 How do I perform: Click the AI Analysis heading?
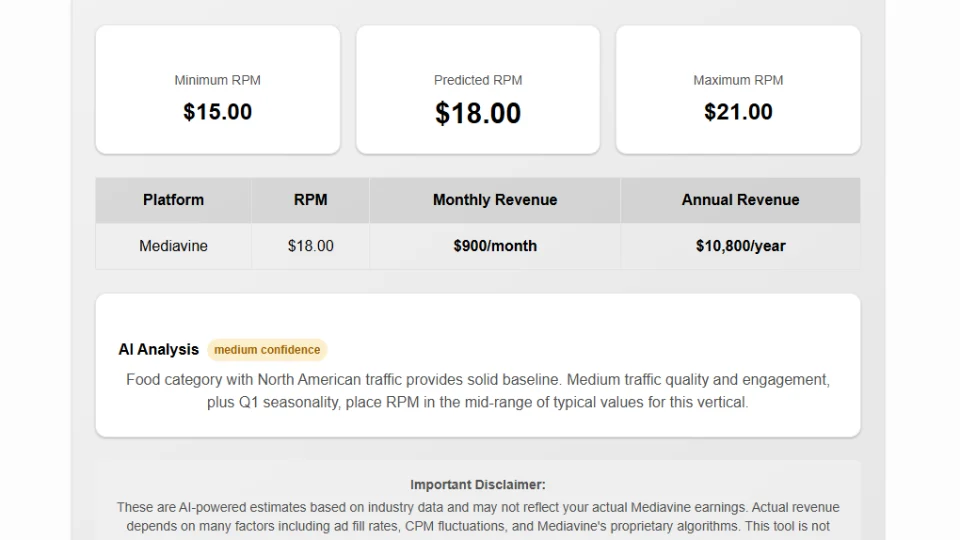tap(158, 350)
